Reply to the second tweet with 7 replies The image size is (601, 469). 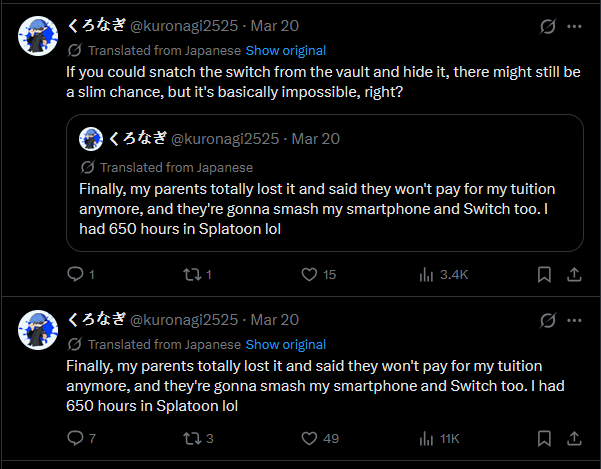[x=76, y=438]
